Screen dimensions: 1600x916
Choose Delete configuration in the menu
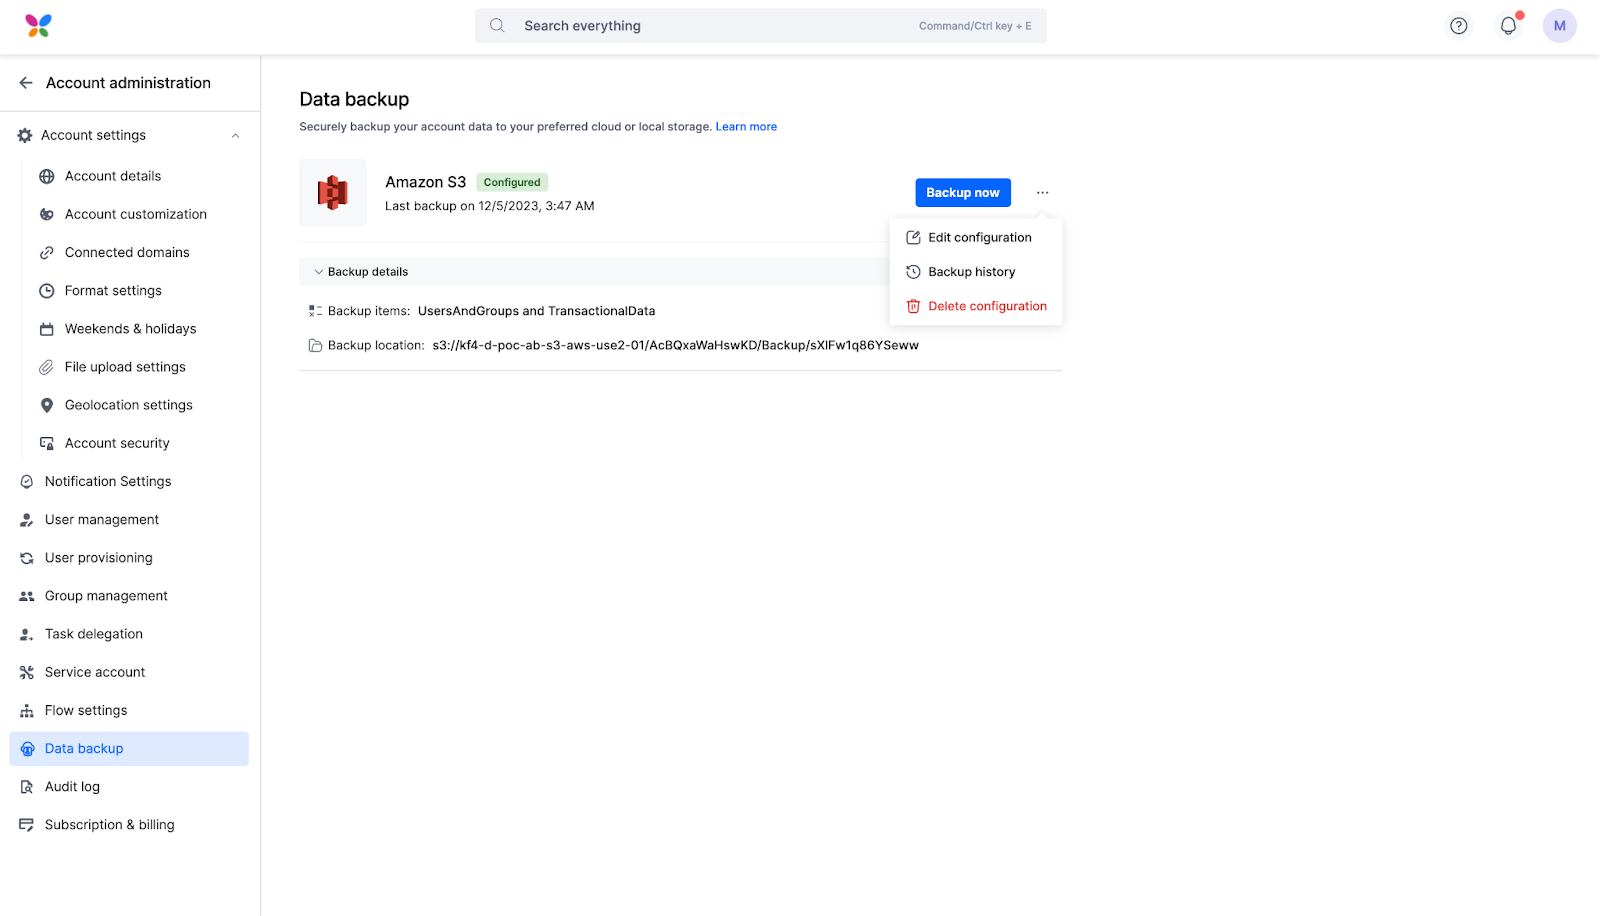tap(975, 306)
